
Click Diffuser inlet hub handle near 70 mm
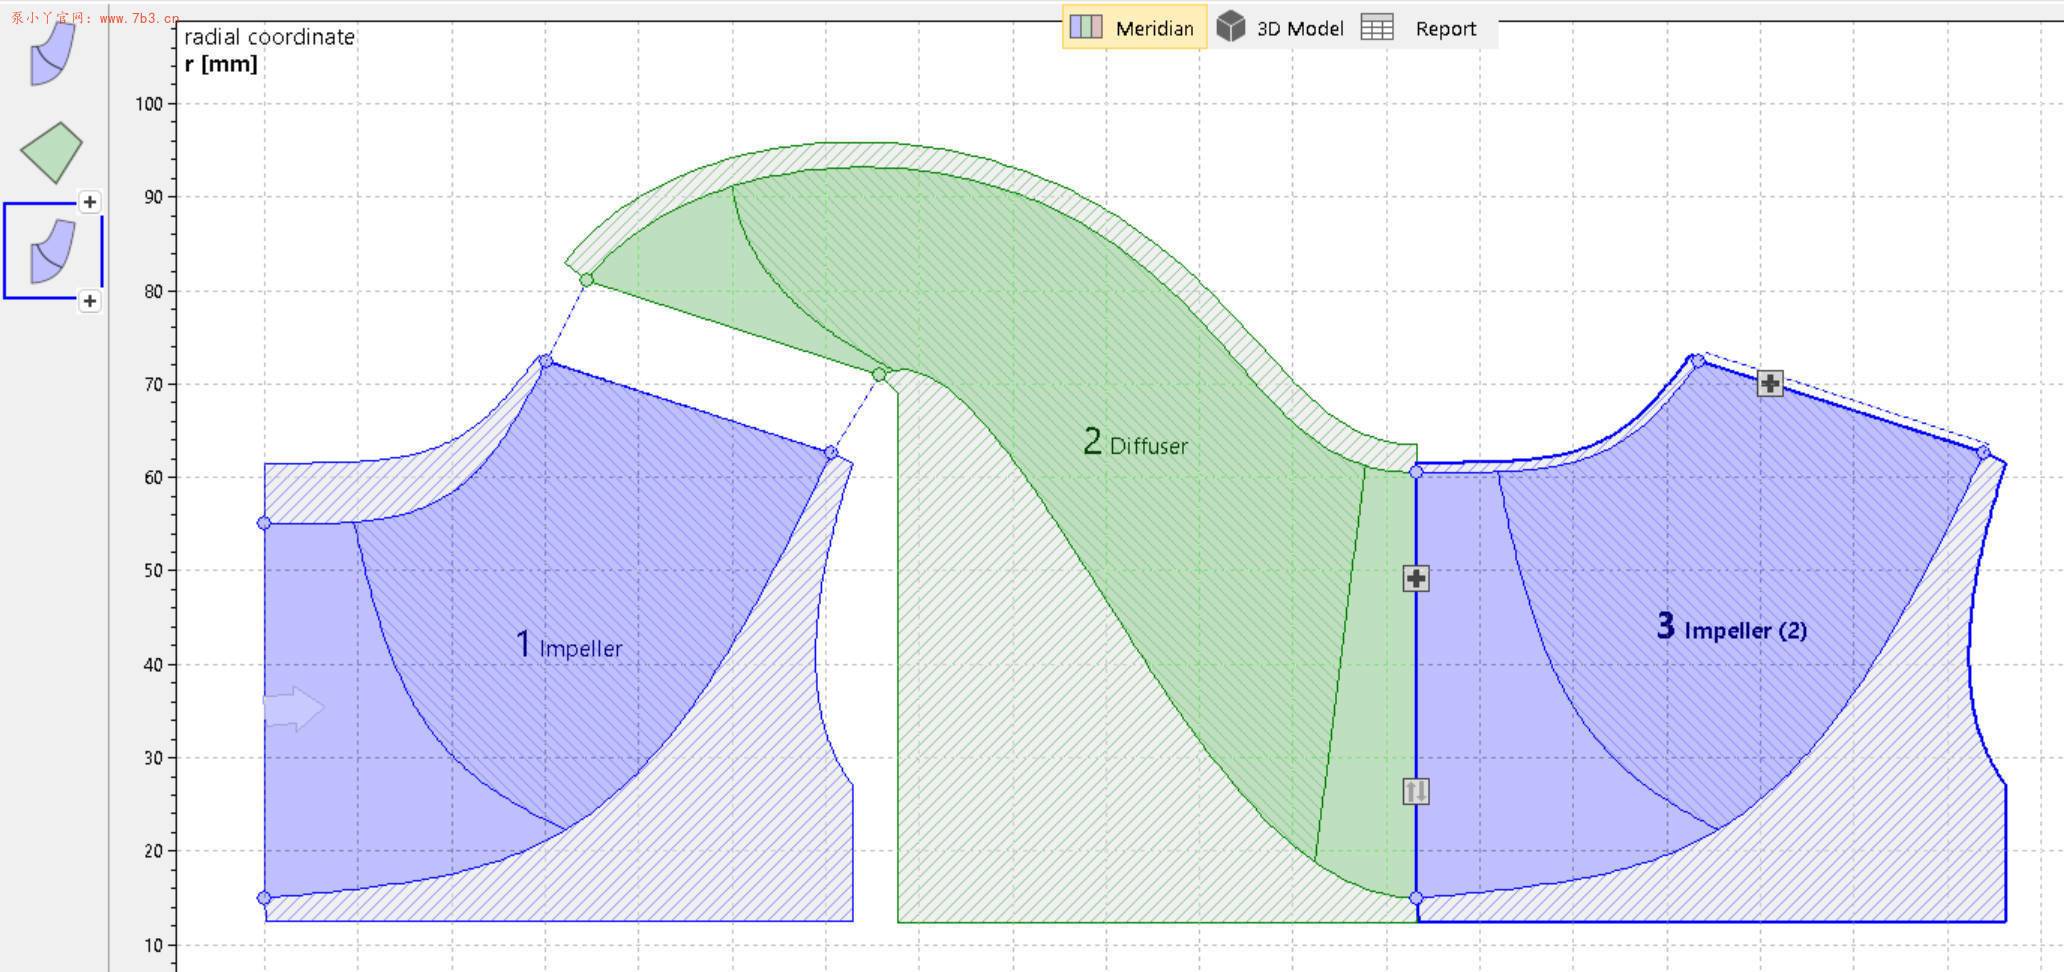[x=879, y=375]
